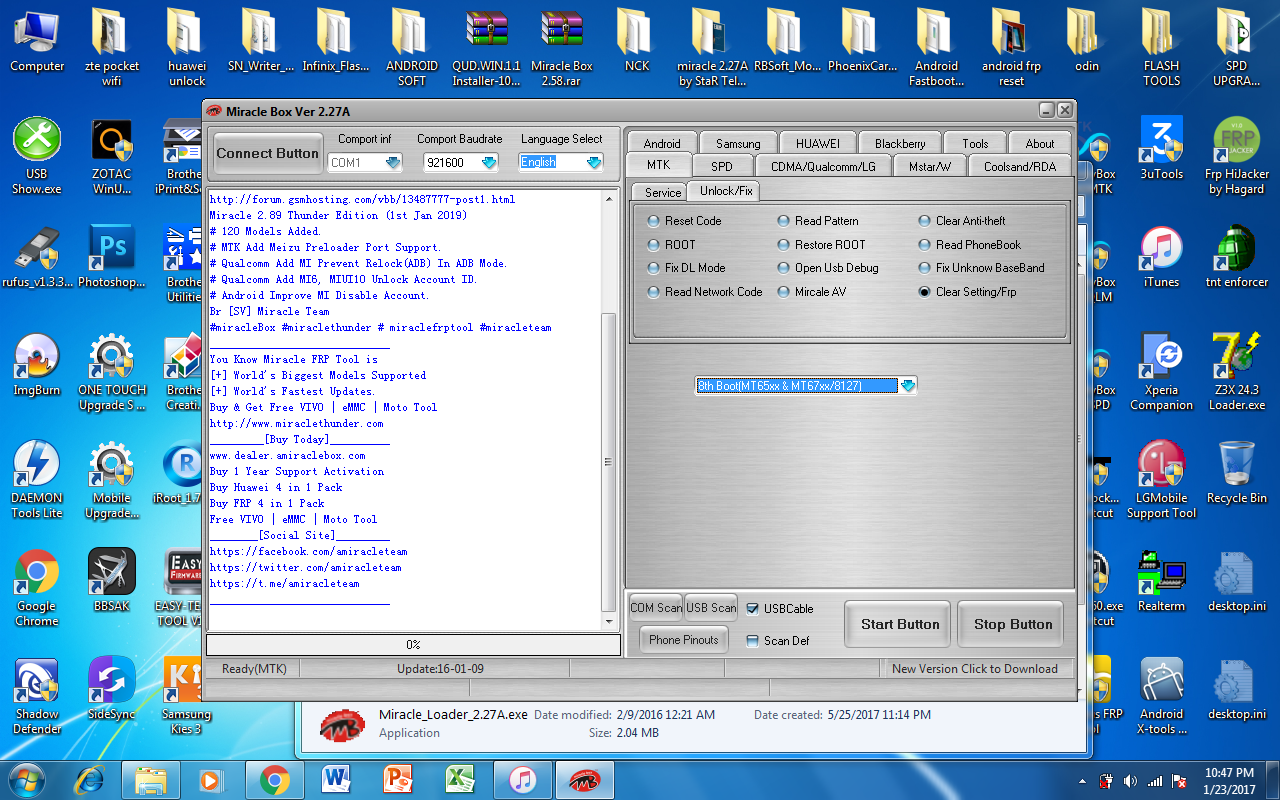The height and width of the screenshot is (800, 1280).
Task: Open the NCK folder icon
Action: click(637, 40)
